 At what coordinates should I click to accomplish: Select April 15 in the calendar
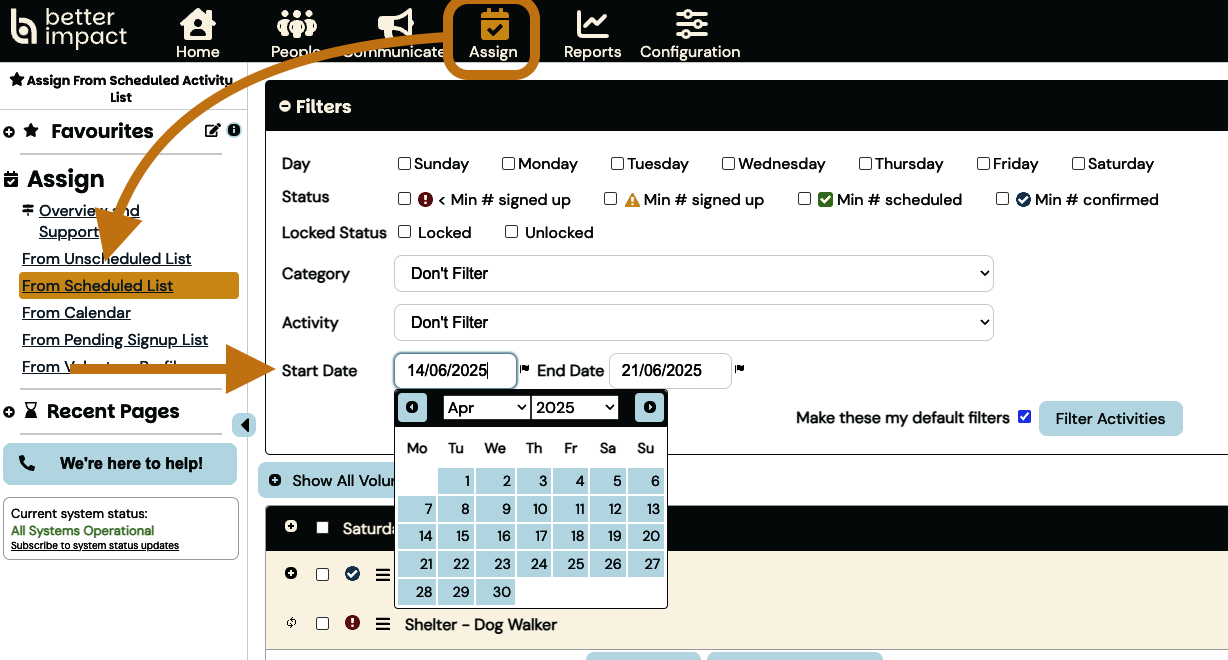click(456, 536)
